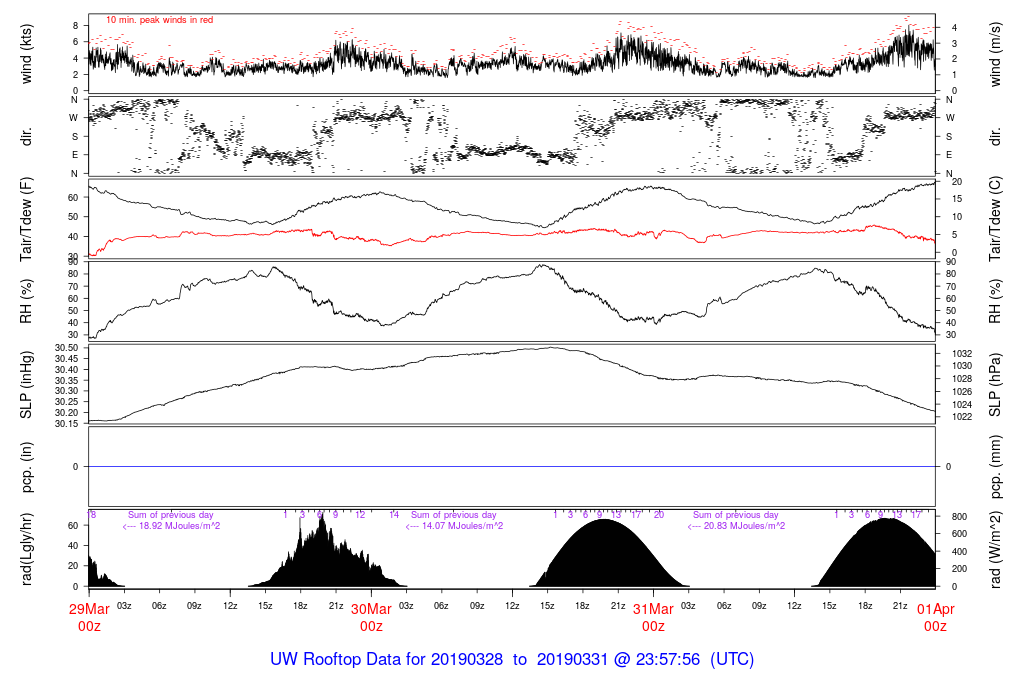Click the red dewpoint temperature curve

[x=512, y=233]
